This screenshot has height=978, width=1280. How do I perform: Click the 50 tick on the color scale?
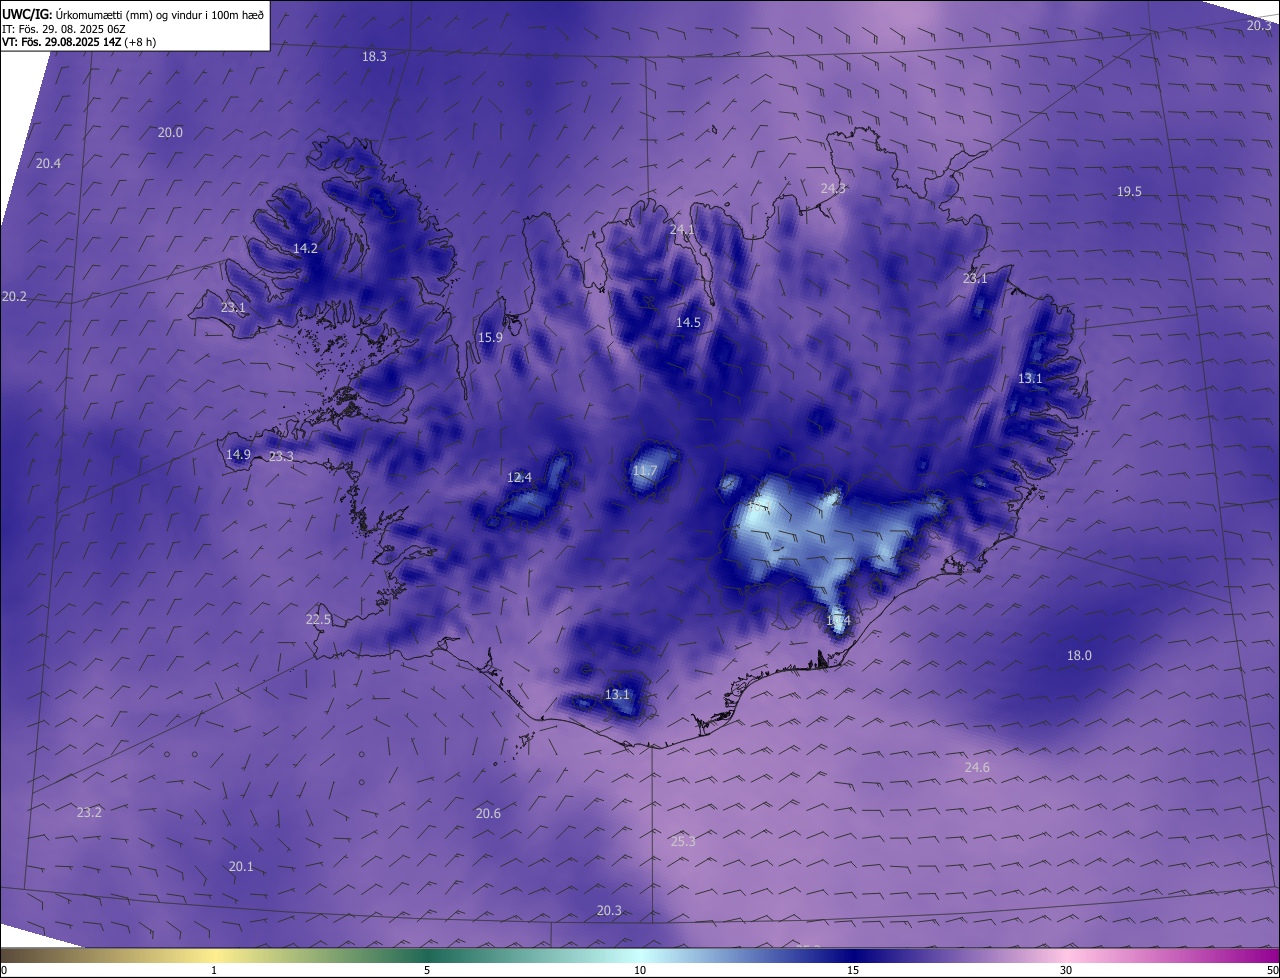click(1272, 970)
